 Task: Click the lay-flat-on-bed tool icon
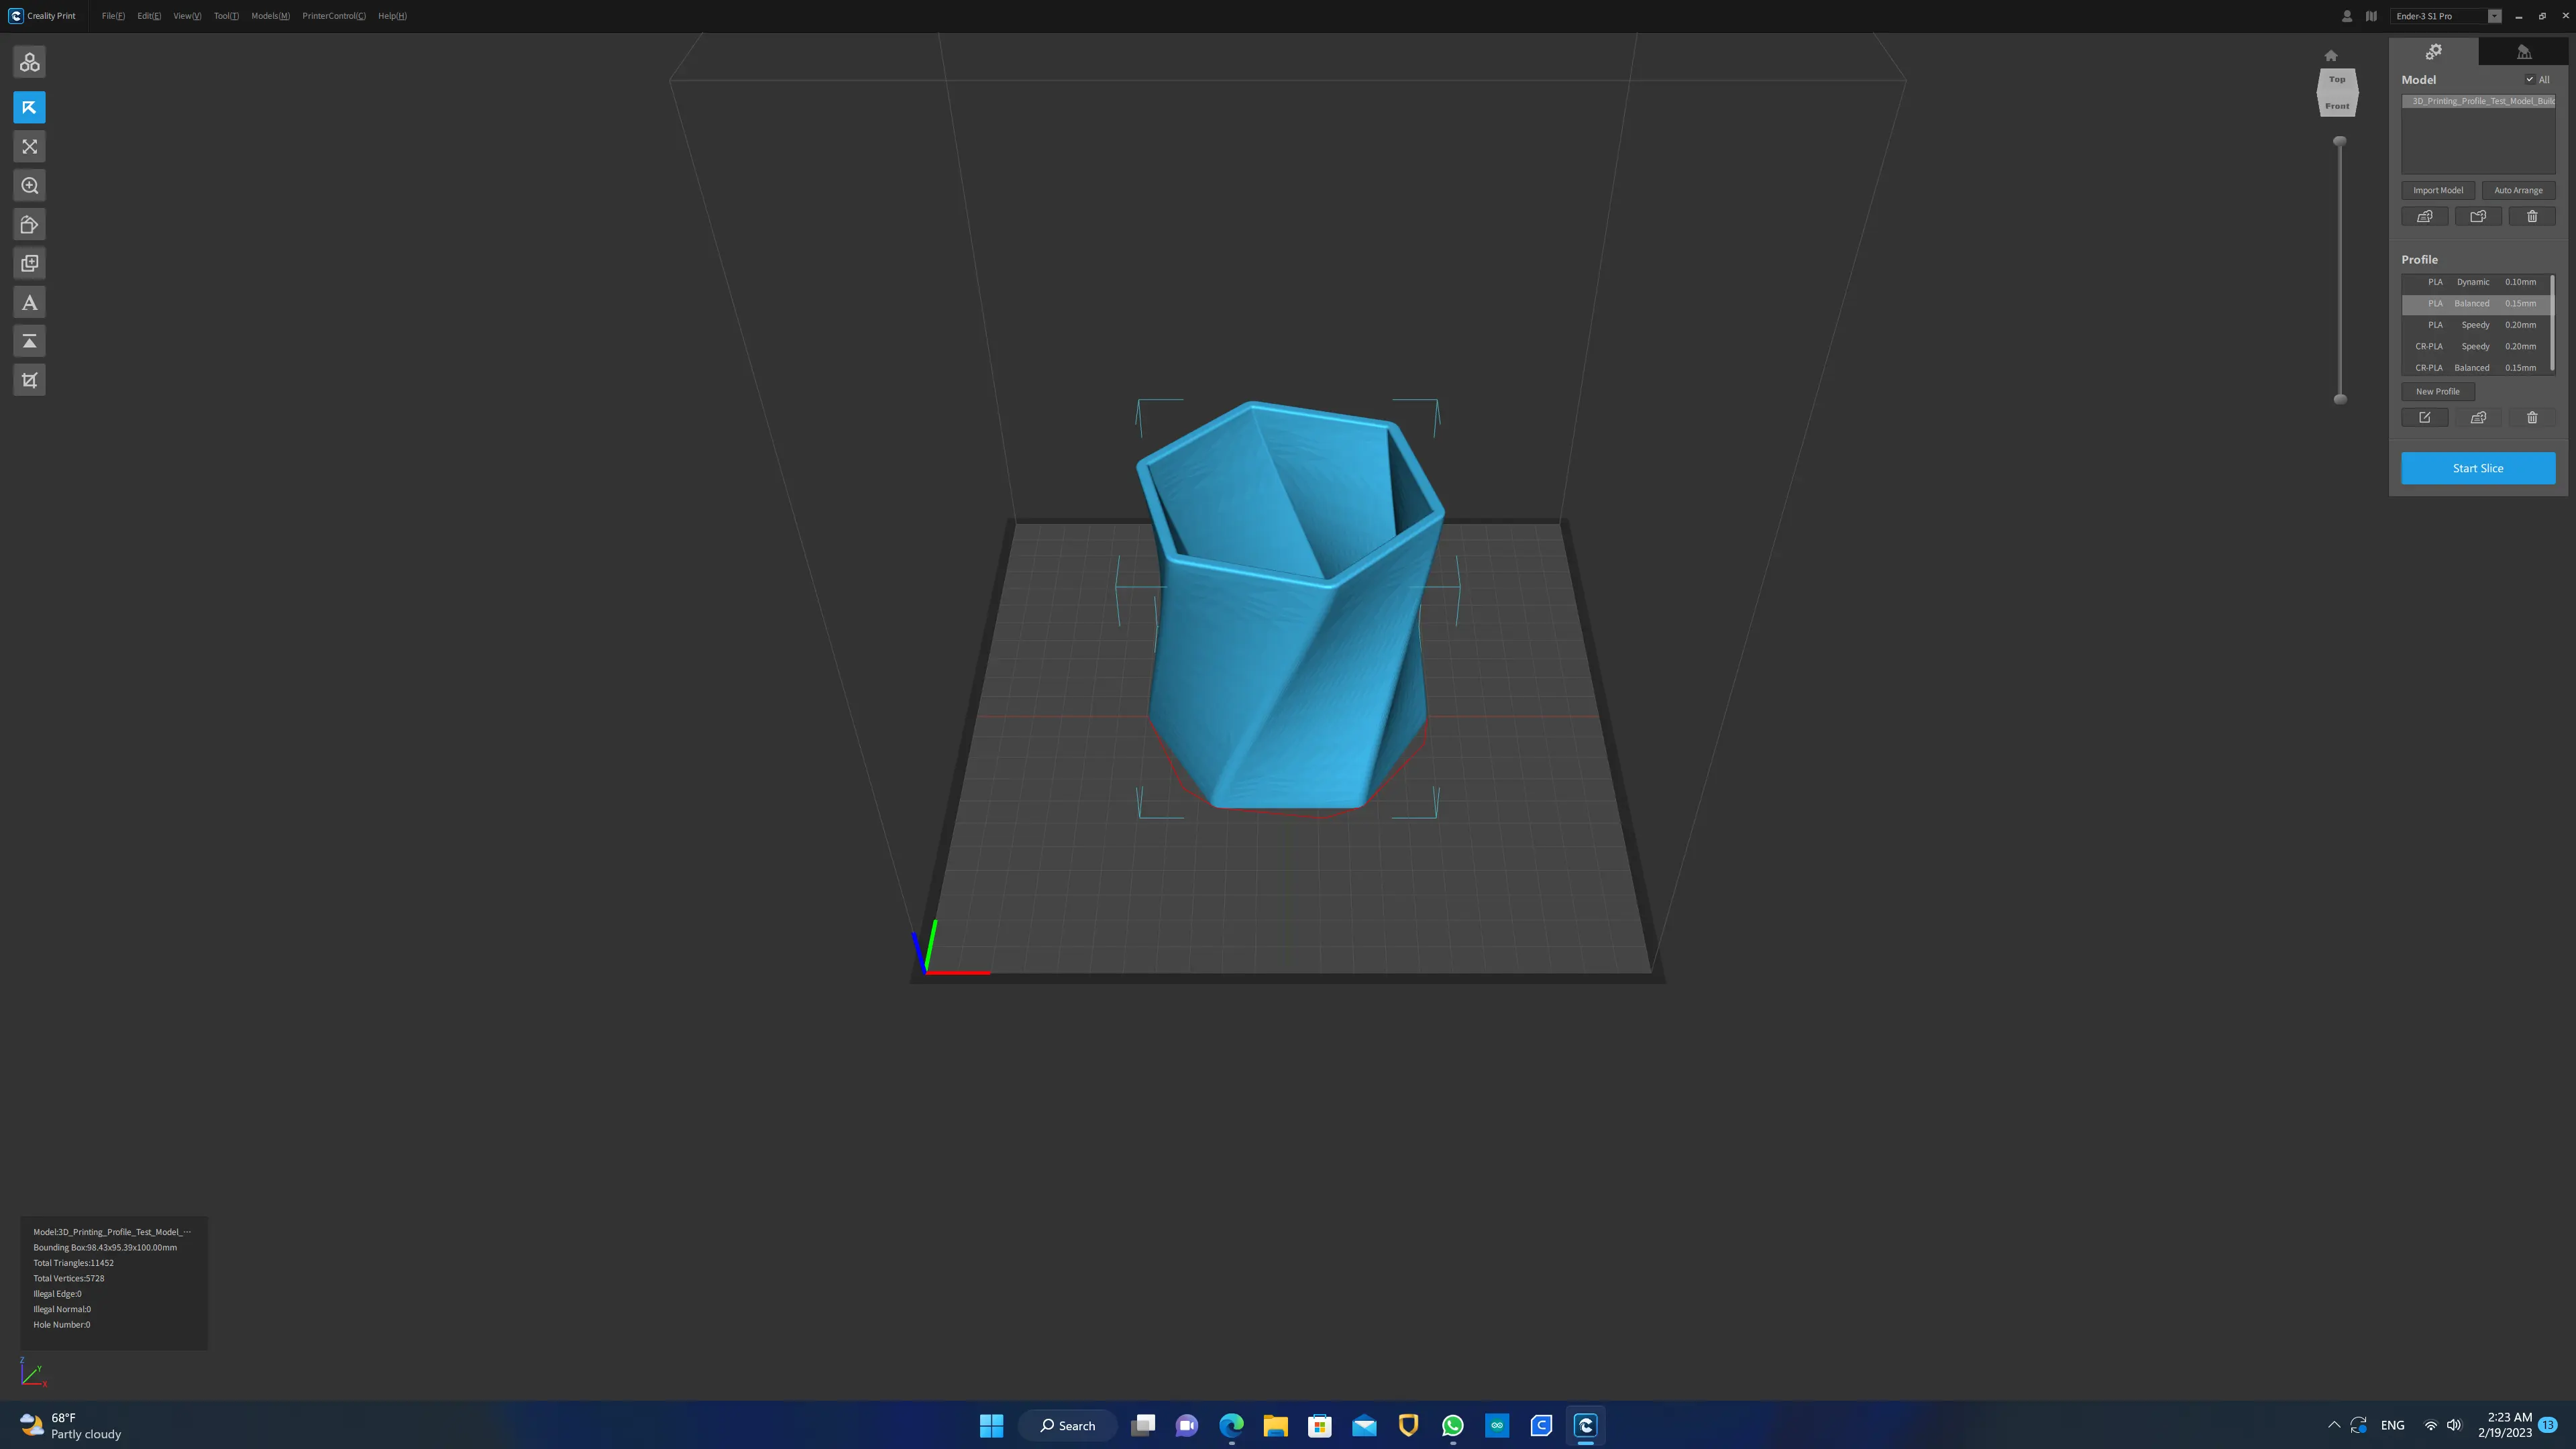(x=29, y=342)
